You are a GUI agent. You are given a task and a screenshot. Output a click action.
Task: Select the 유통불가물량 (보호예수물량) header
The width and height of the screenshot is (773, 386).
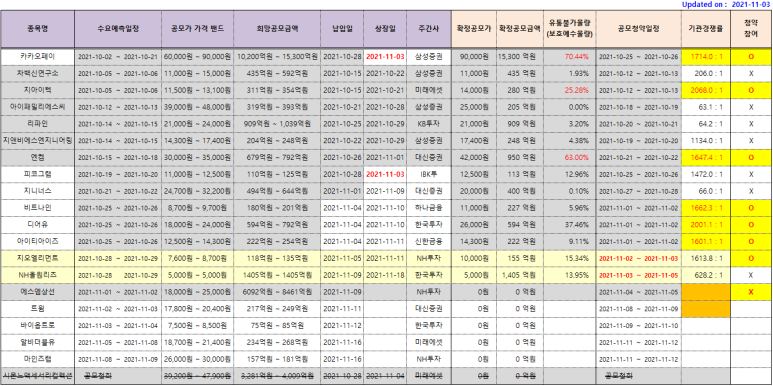click(x=569, y=29)
